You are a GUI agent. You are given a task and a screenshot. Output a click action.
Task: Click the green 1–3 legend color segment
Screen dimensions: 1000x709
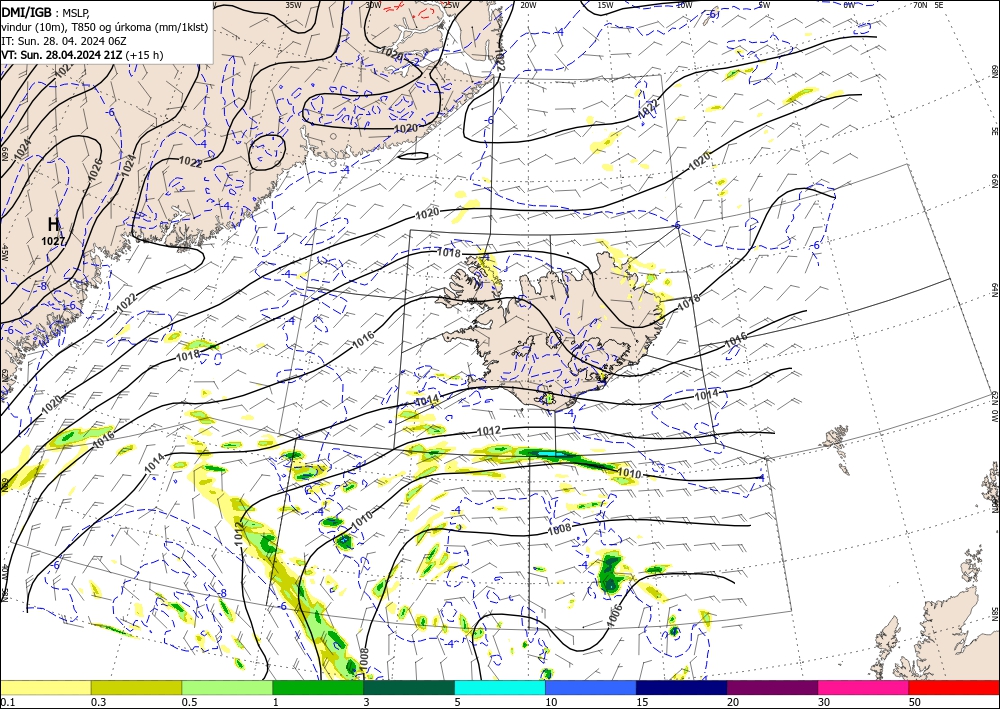tap(318, 687)
